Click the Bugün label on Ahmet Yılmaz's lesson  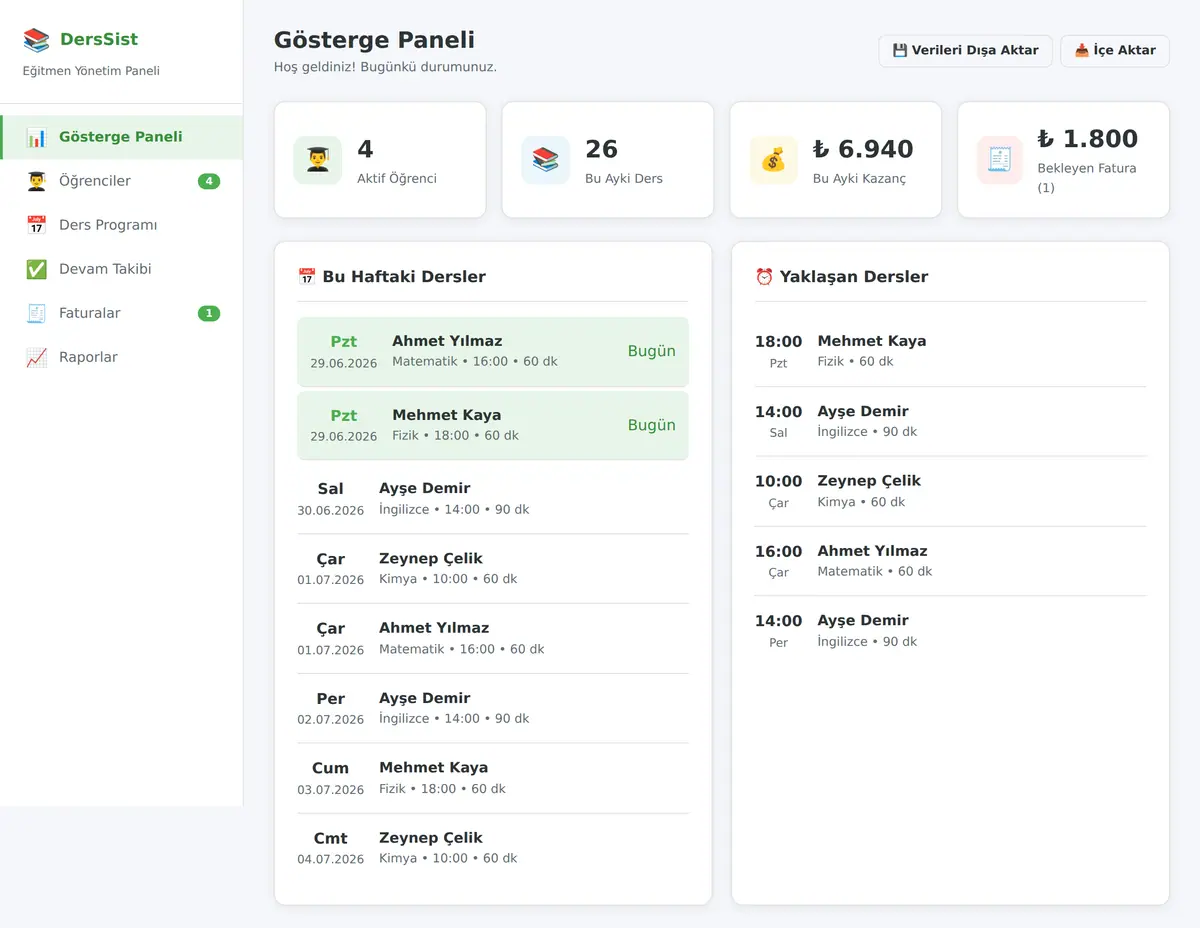[652, 351]
